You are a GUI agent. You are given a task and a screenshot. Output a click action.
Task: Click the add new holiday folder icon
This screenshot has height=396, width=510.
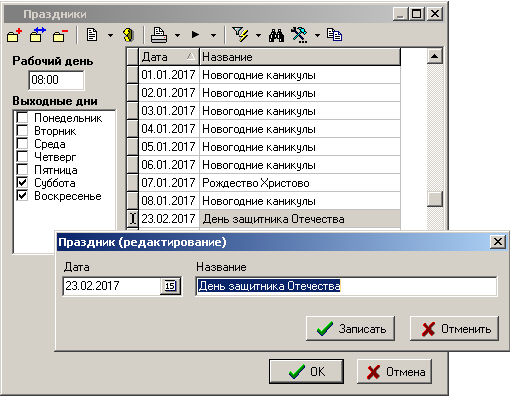tap(14, 35)
